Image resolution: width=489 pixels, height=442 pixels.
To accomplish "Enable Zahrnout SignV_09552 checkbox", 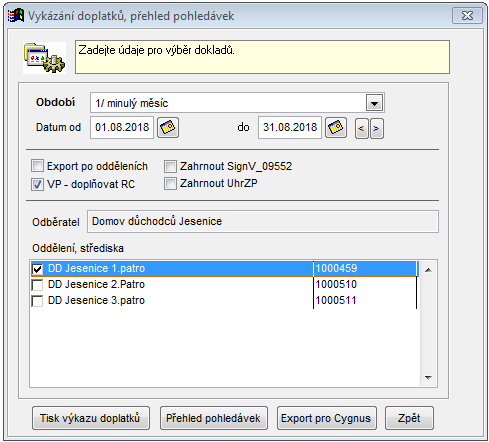I will pos(170,166).
